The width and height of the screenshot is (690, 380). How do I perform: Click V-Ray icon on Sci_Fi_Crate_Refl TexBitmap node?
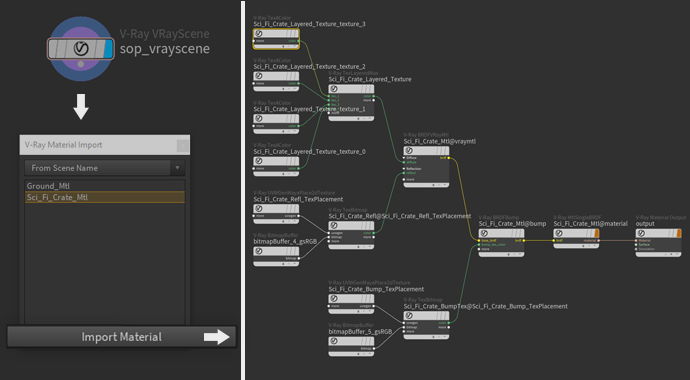pos(334,226)
